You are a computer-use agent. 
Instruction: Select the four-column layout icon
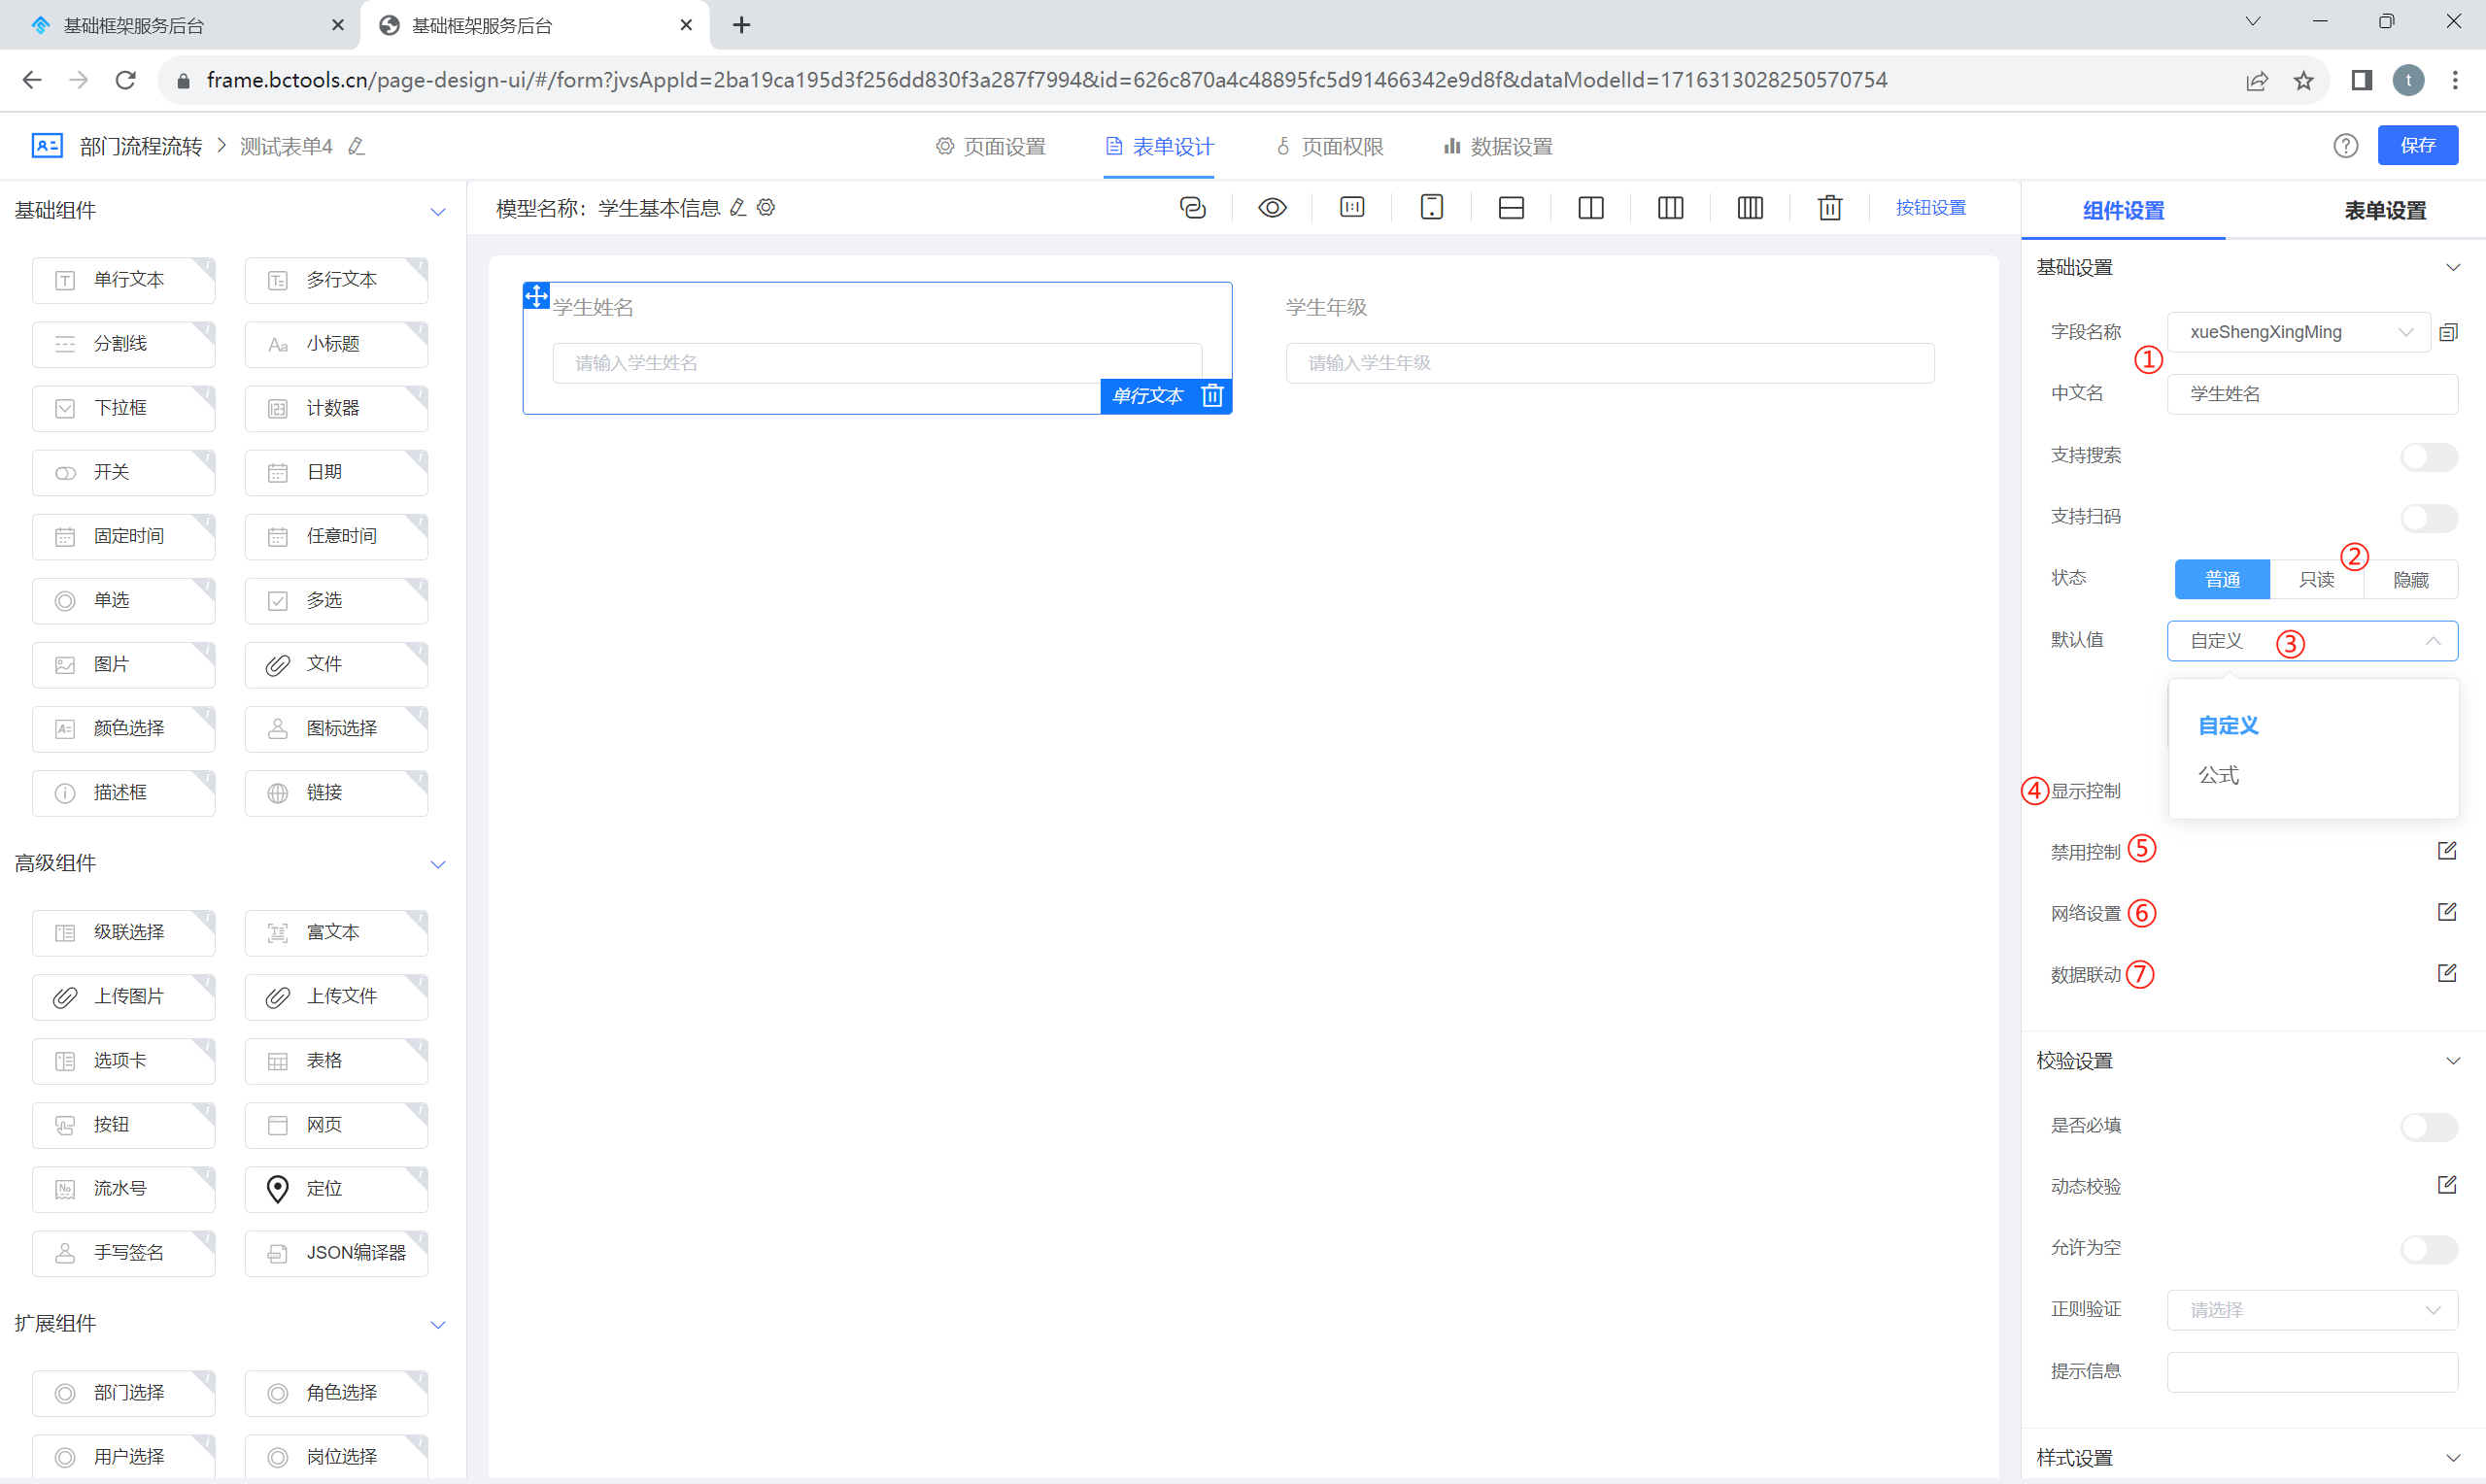[1750, 208]
